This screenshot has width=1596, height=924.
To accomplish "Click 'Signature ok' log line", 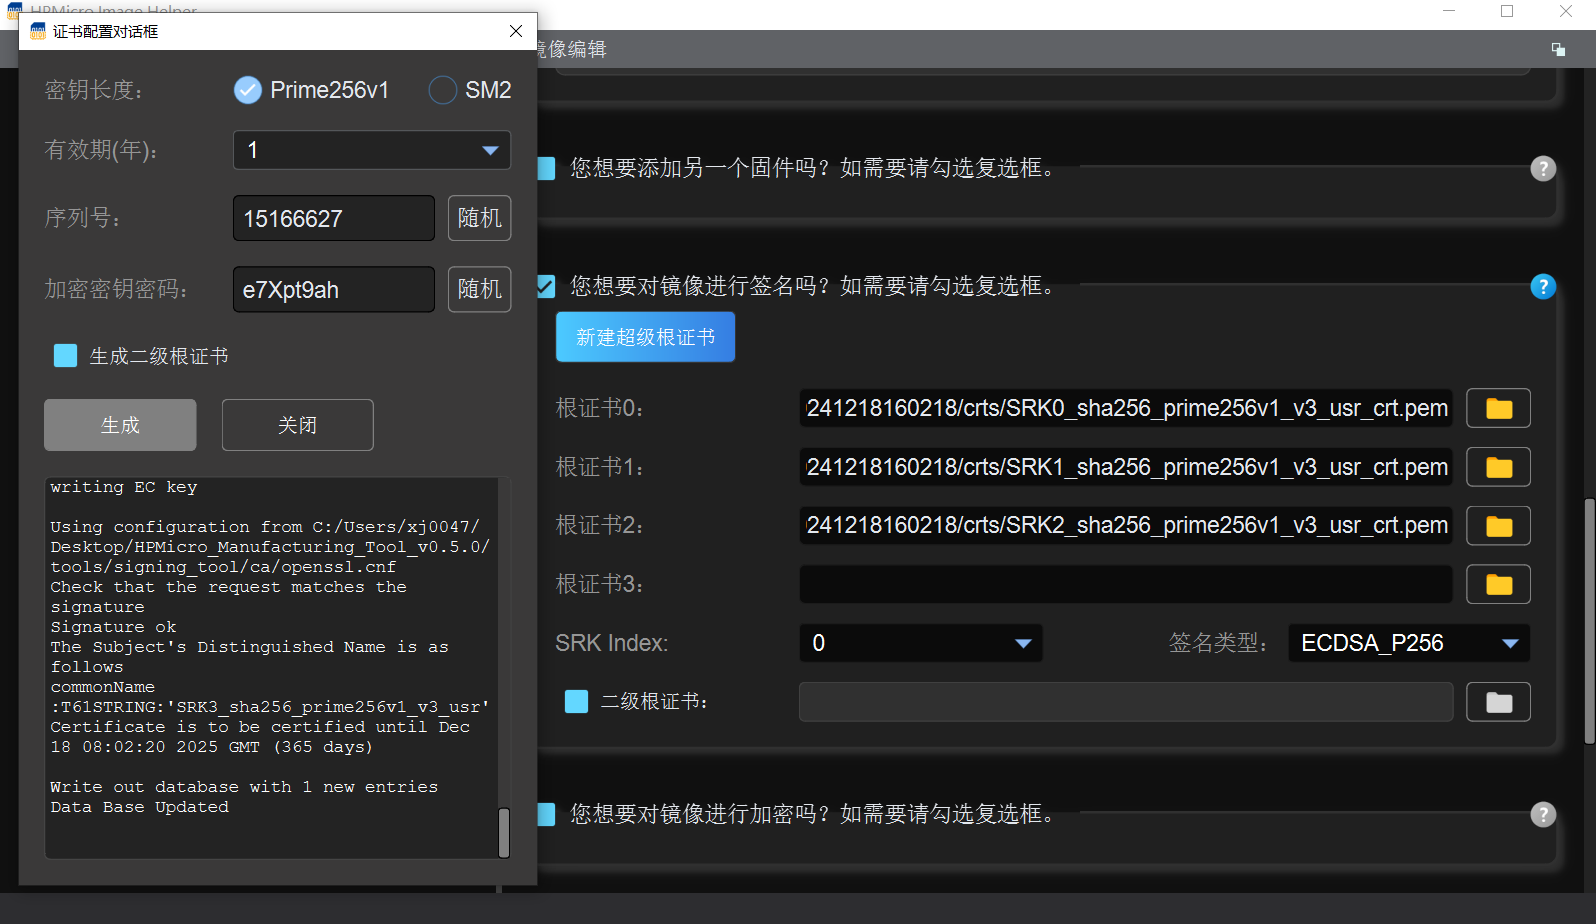I will click(x=113, y=627).
